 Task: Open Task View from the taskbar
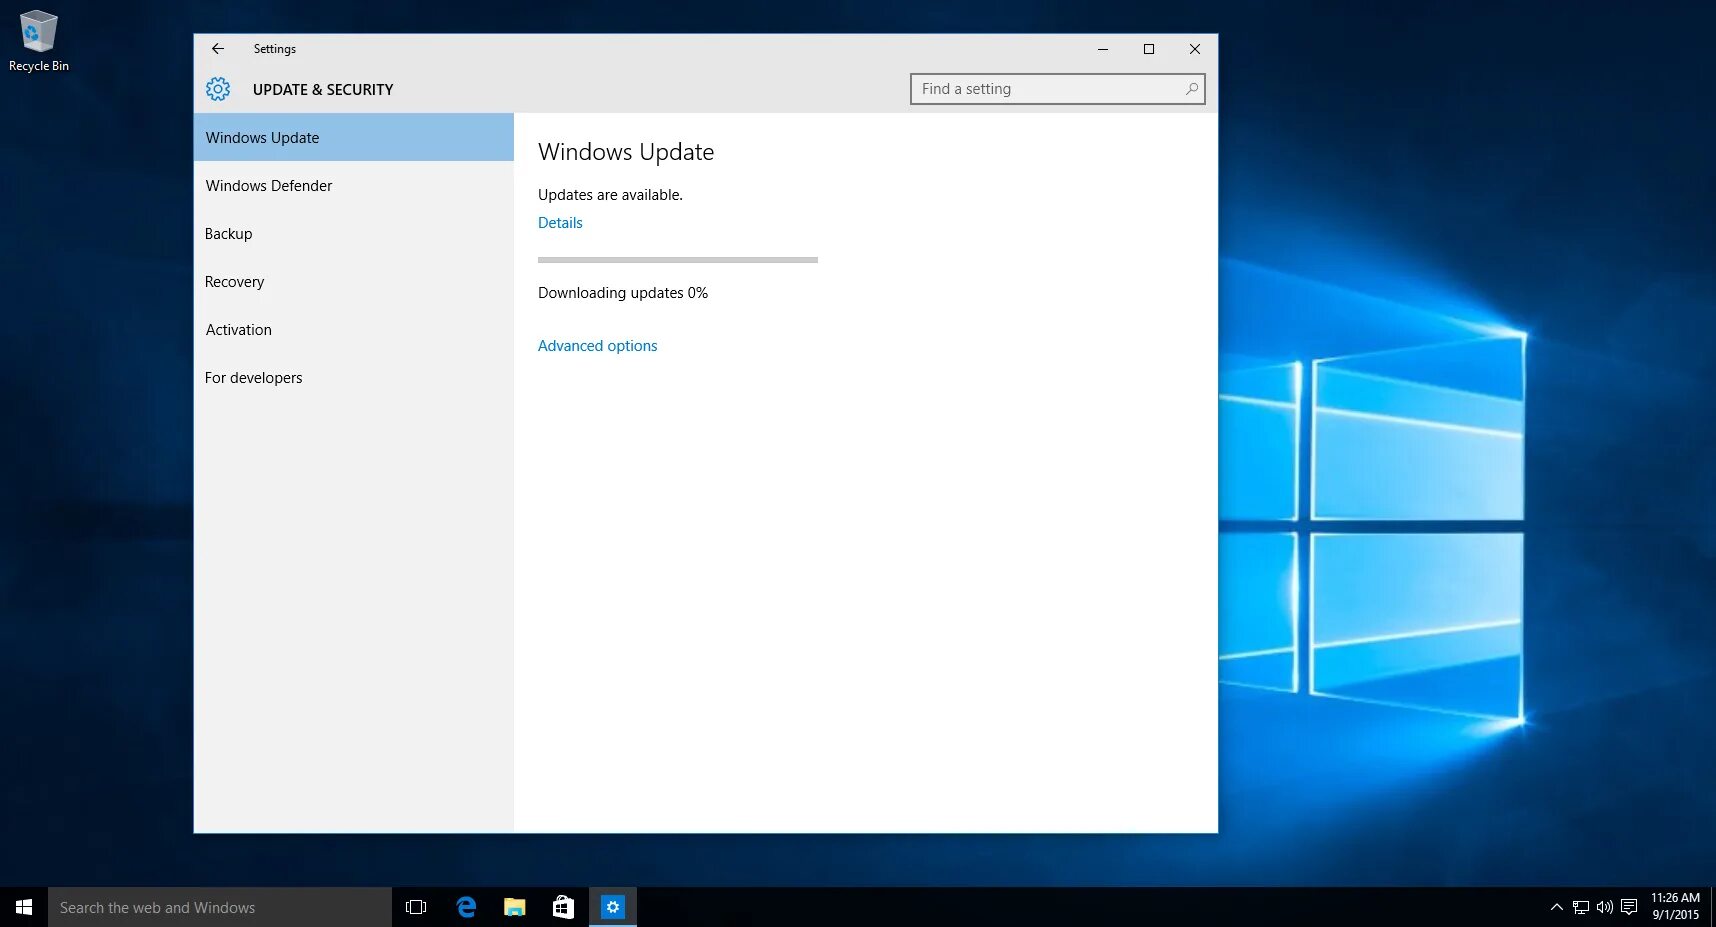(x=416, y=907)
